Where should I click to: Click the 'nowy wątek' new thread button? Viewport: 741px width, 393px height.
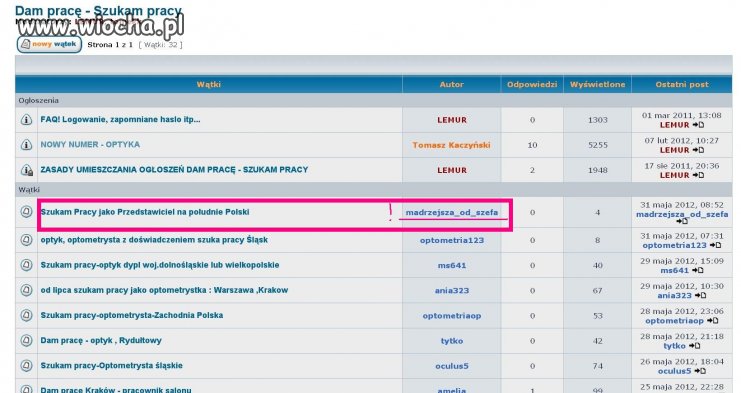pyautogui.click(x=49, y=44)
